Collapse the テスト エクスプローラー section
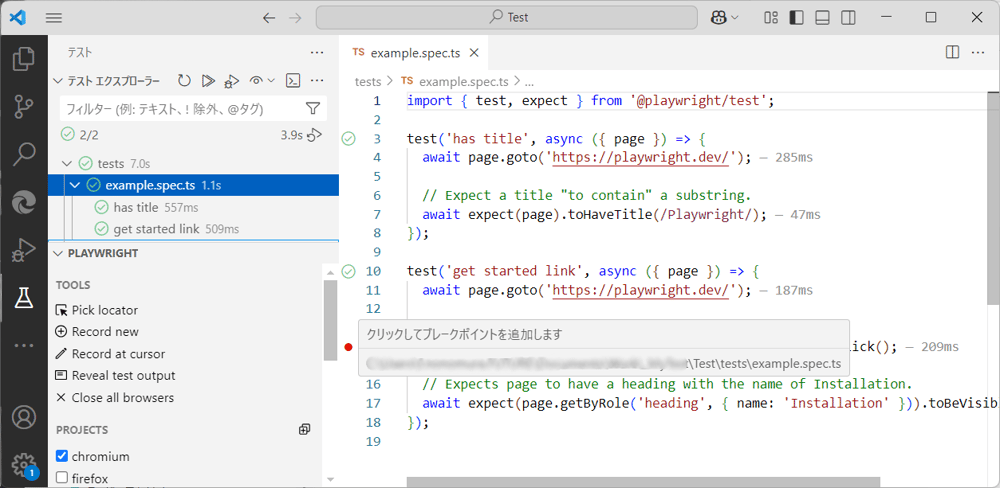Screen dimensions: 1000x488 [59, 81]
